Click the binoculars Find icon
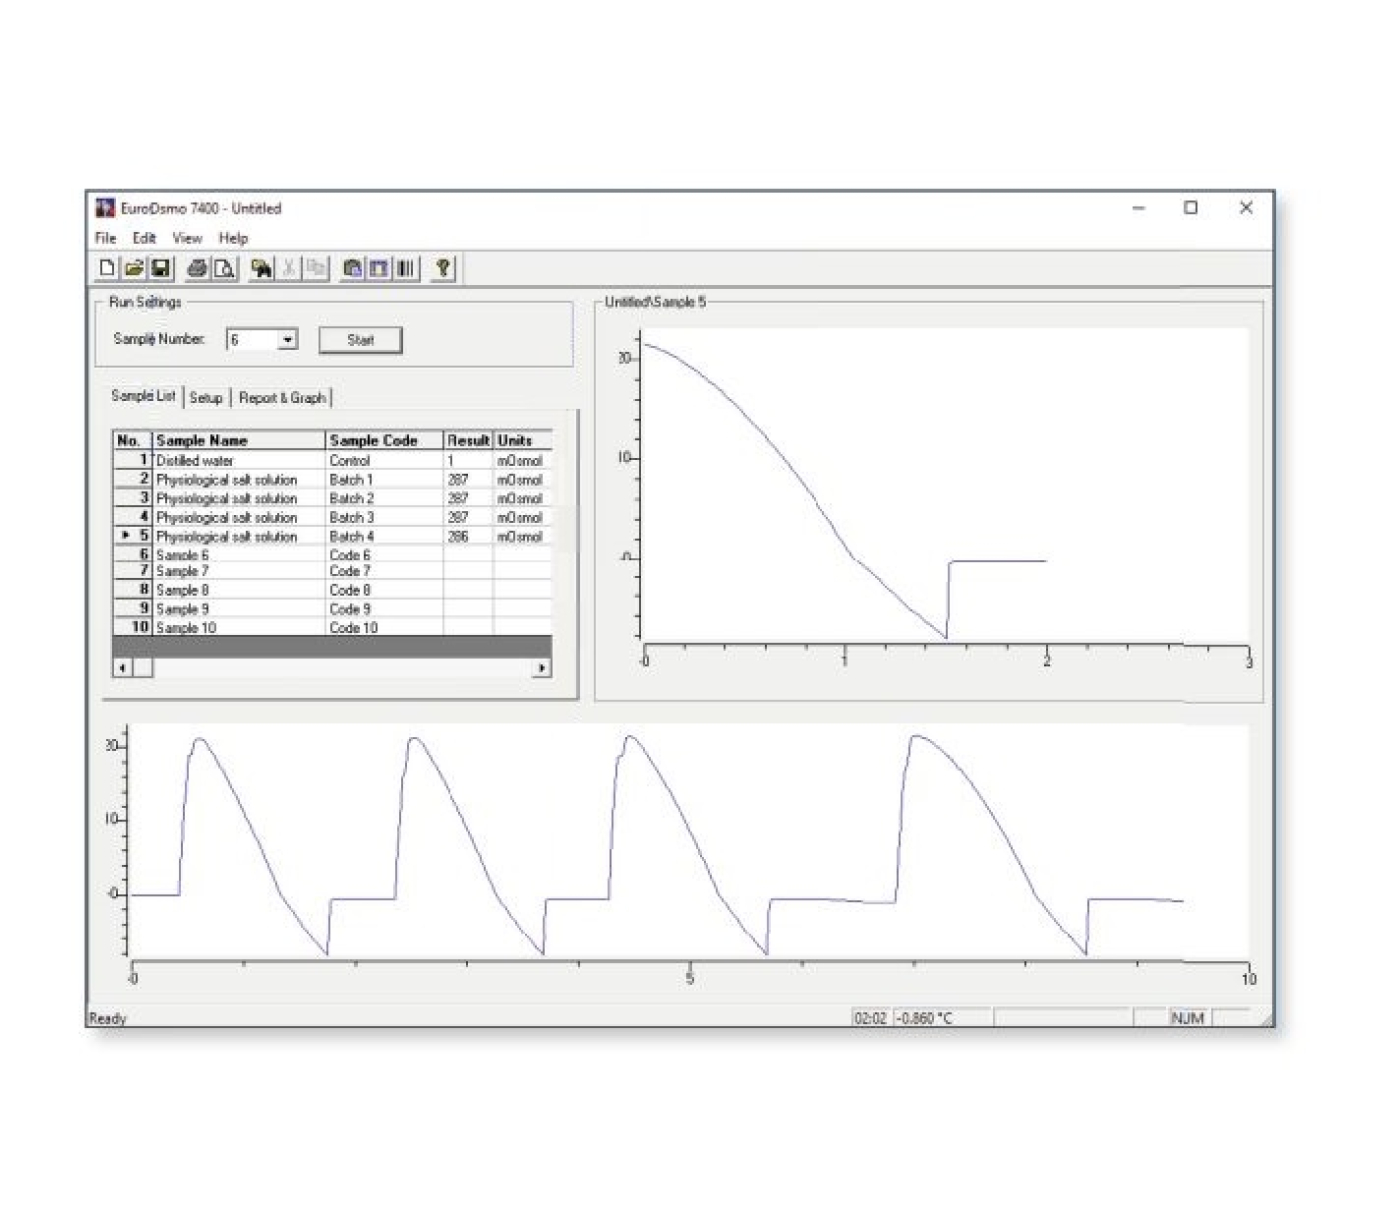1400x1205 pixels. 261,268
